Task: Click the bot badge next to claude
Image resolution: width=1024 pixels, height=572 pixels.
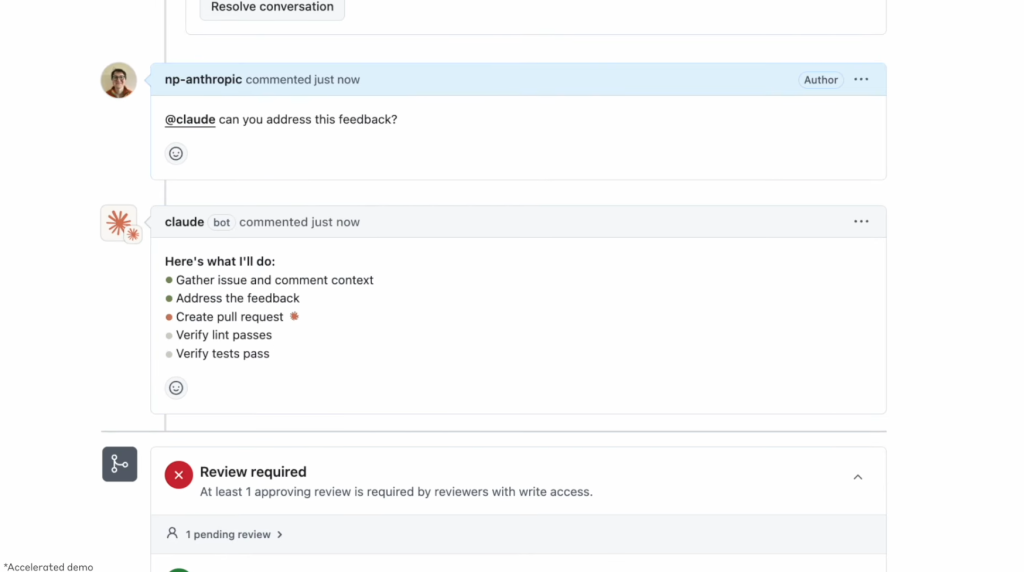Action: click(221, 222)
